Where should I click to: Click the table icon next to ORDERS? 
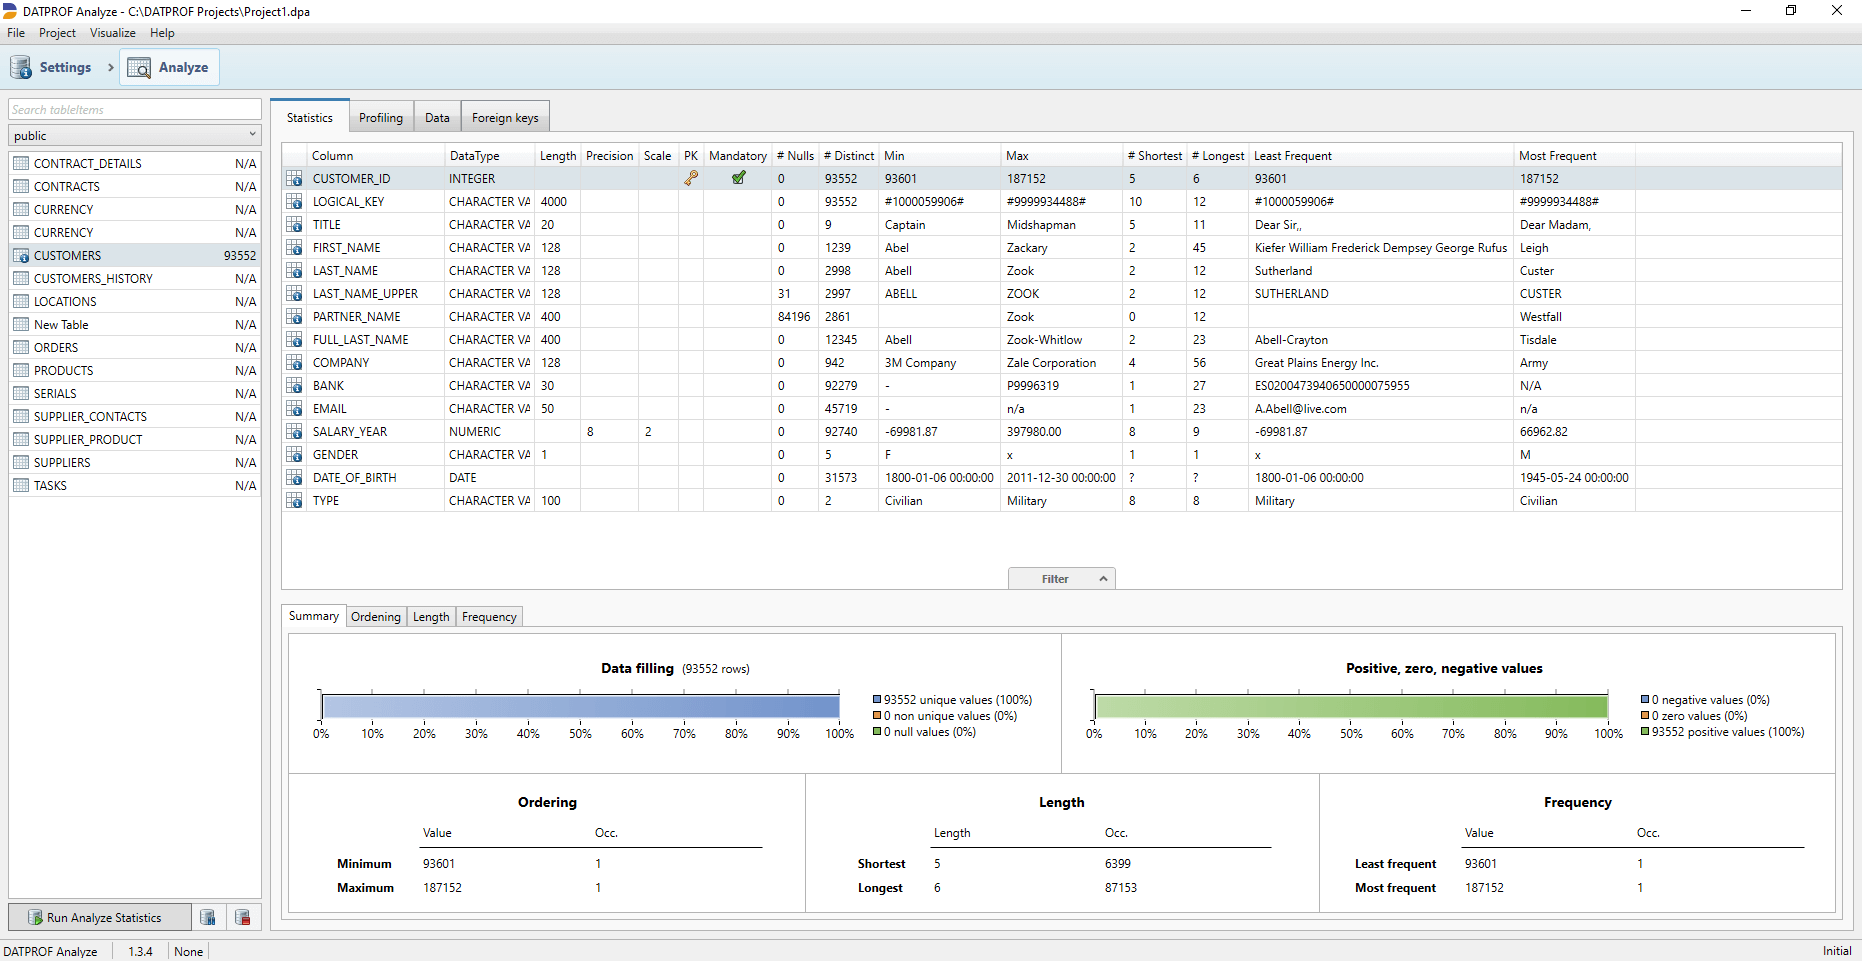coord(21,347)
